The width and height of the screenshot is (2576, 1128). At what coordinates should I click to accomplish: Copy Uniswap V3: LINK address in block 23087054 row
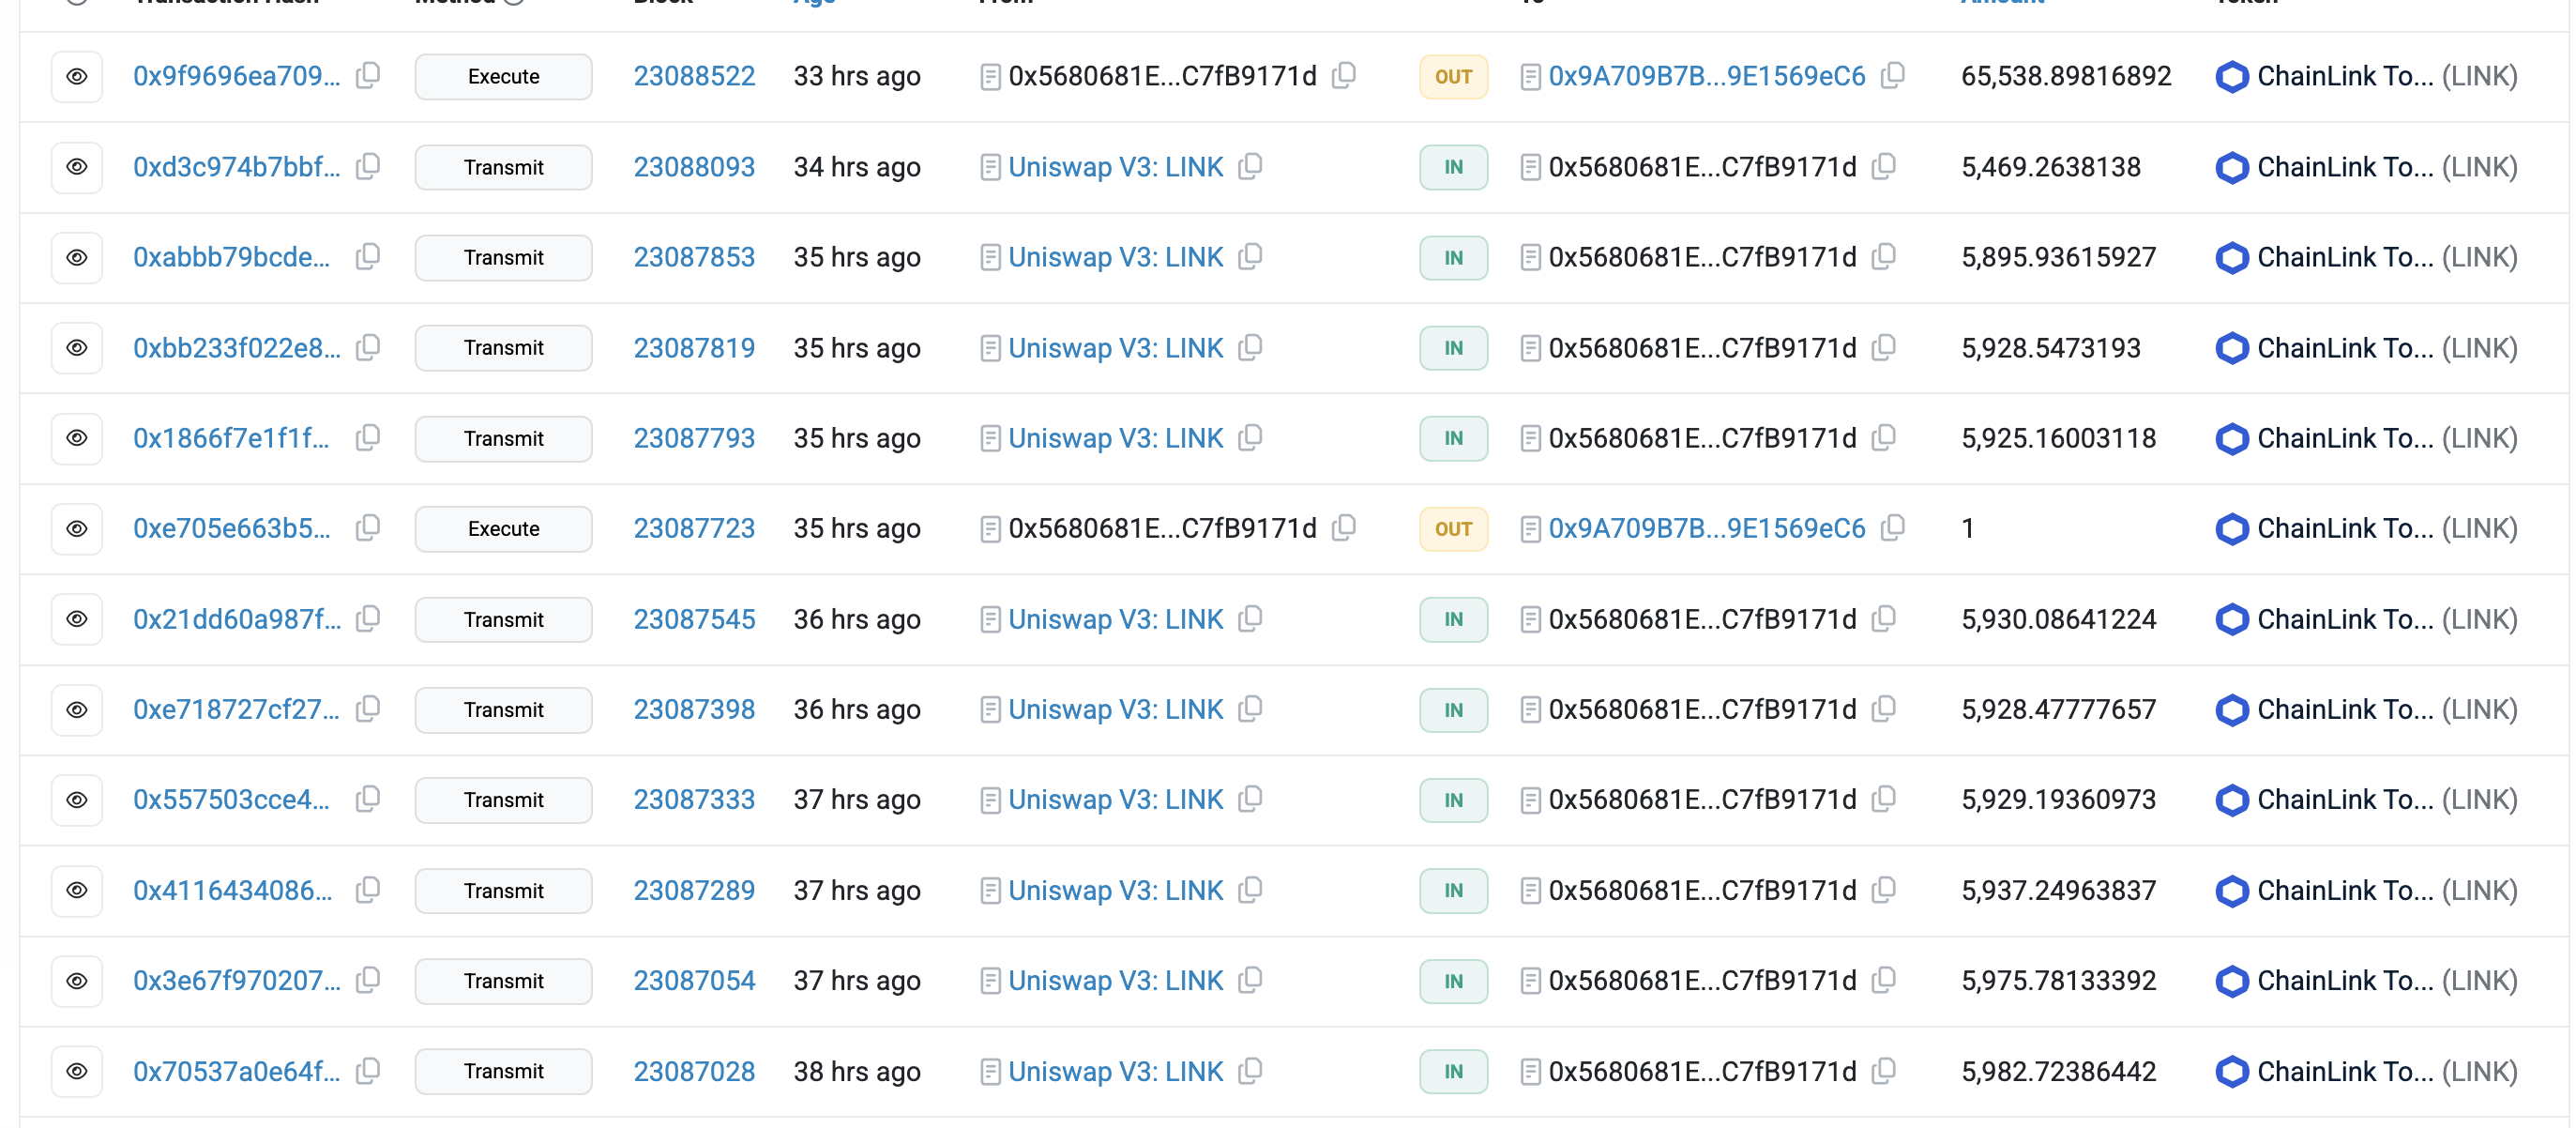tap(1251, 980)
